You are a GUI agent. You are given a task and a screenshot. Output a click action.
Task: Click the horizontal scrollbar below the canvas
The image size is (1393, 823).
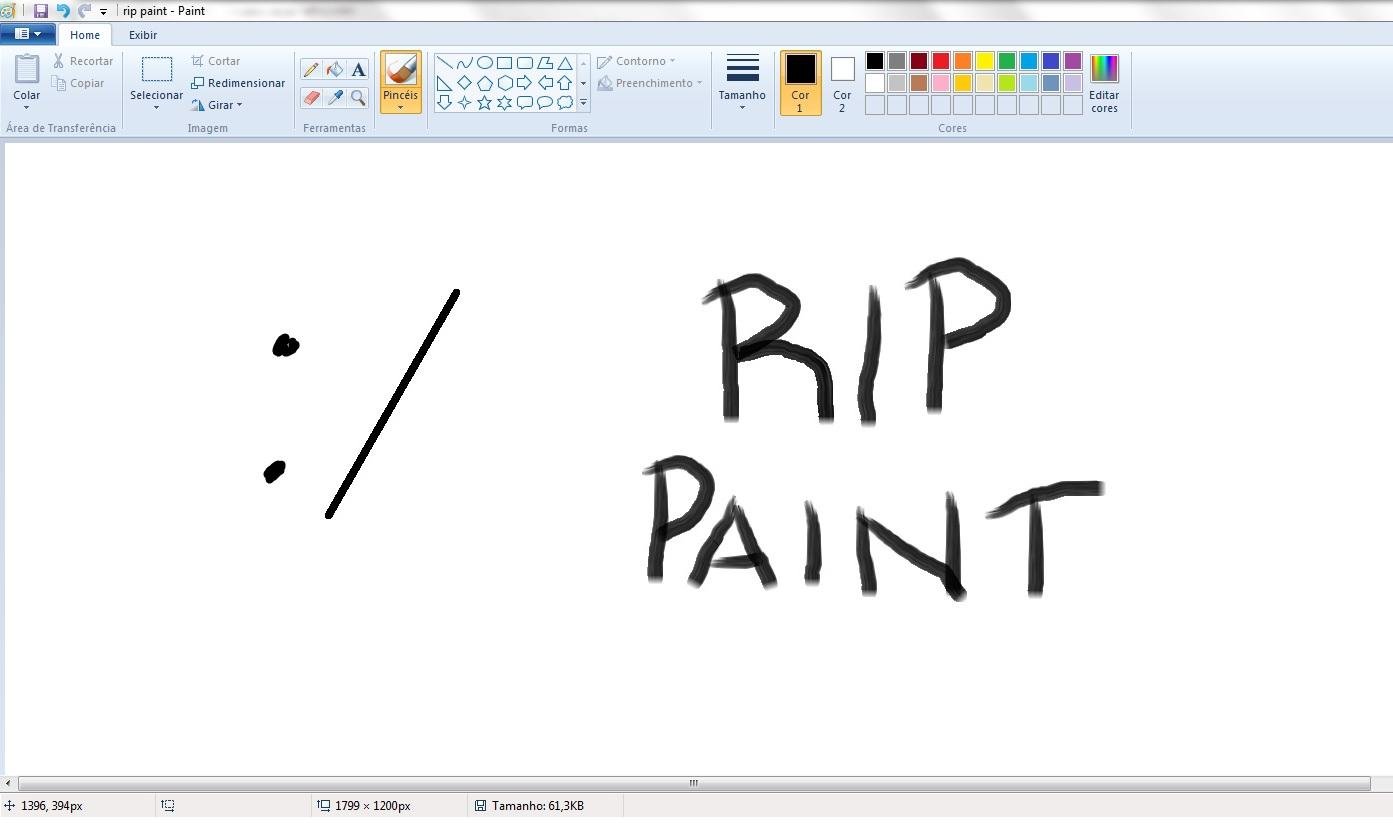point(694,783)
